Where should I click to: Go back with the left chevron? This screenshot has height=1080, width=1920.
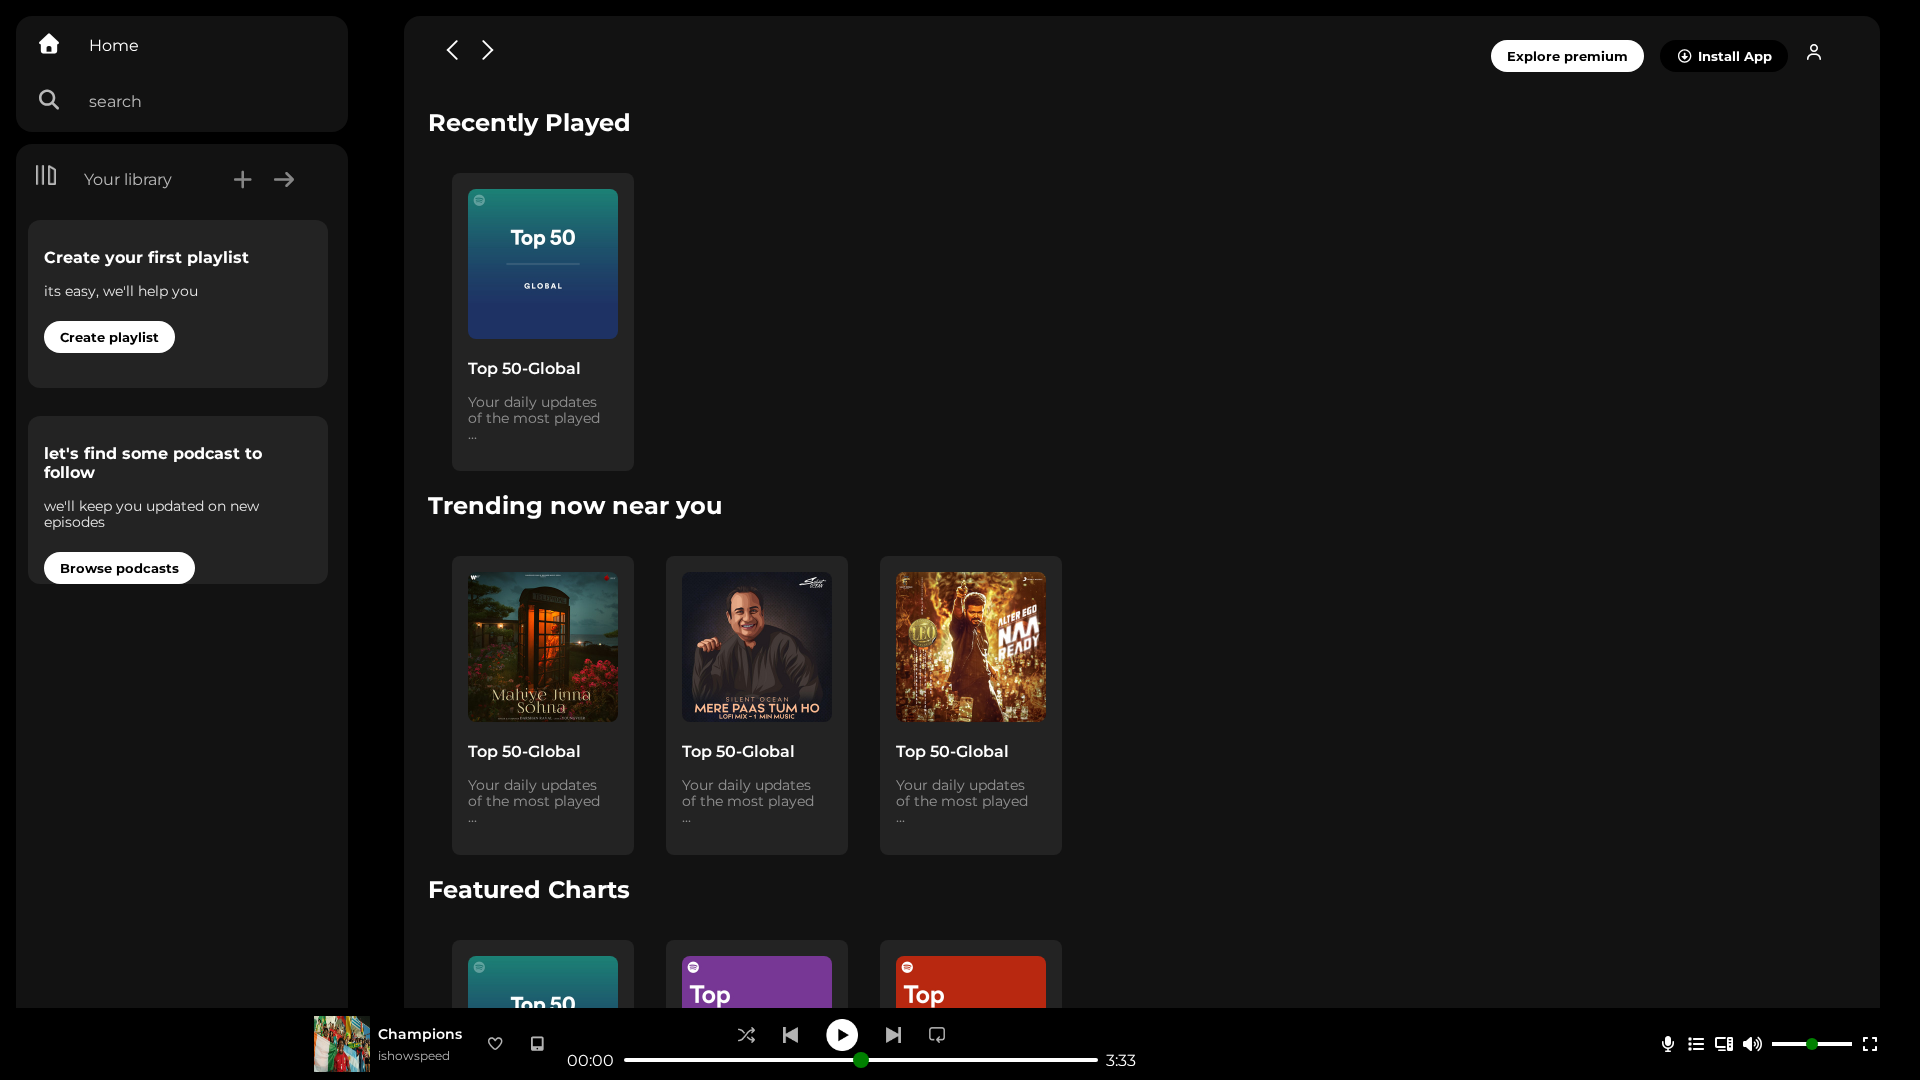click(x=452, y=50)
